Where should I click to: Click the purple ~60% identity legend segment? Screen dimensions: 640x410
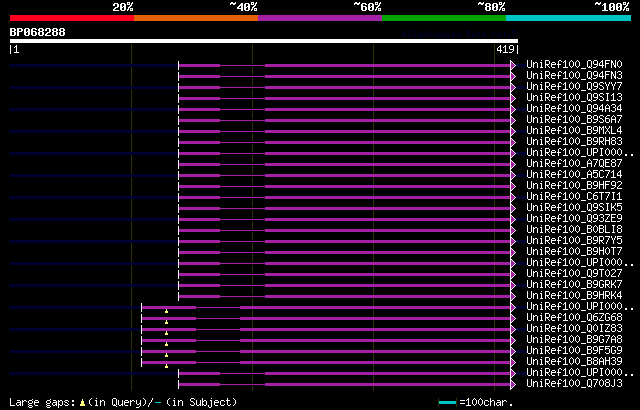320,18
